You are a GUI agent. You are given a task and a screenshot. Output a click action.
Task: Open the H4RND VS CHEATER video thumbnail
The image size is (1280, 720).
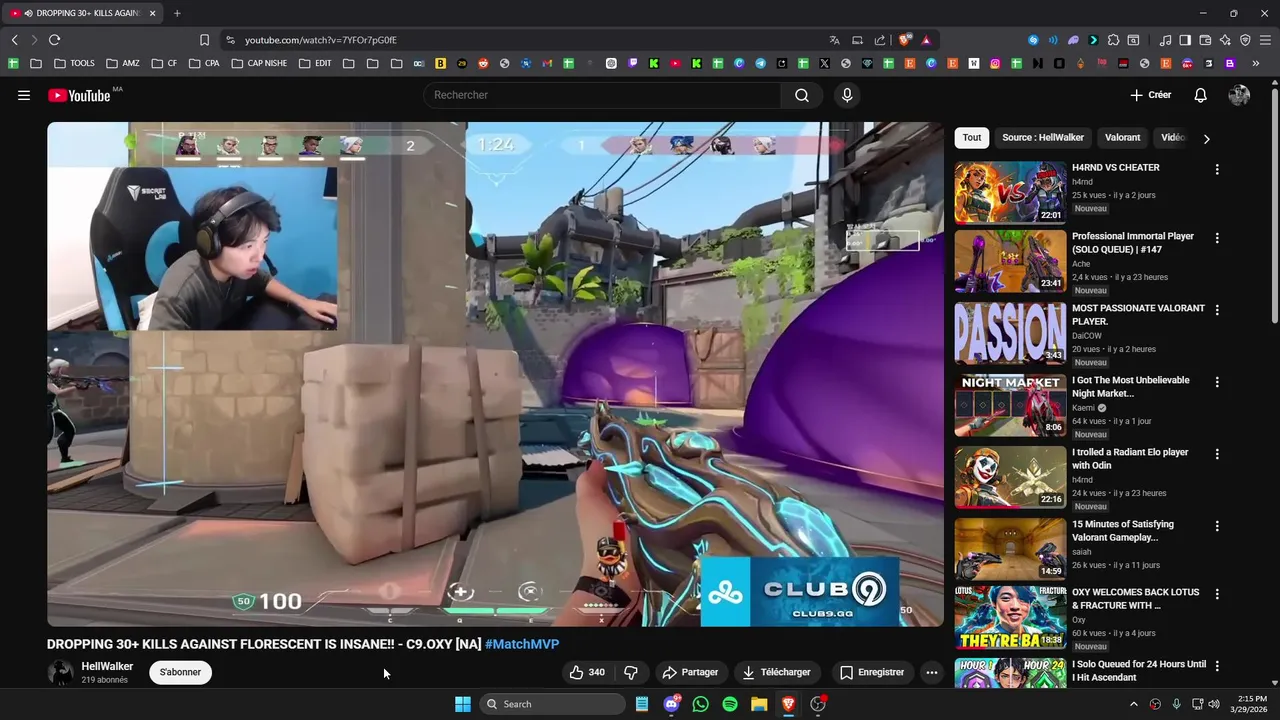1010,192
